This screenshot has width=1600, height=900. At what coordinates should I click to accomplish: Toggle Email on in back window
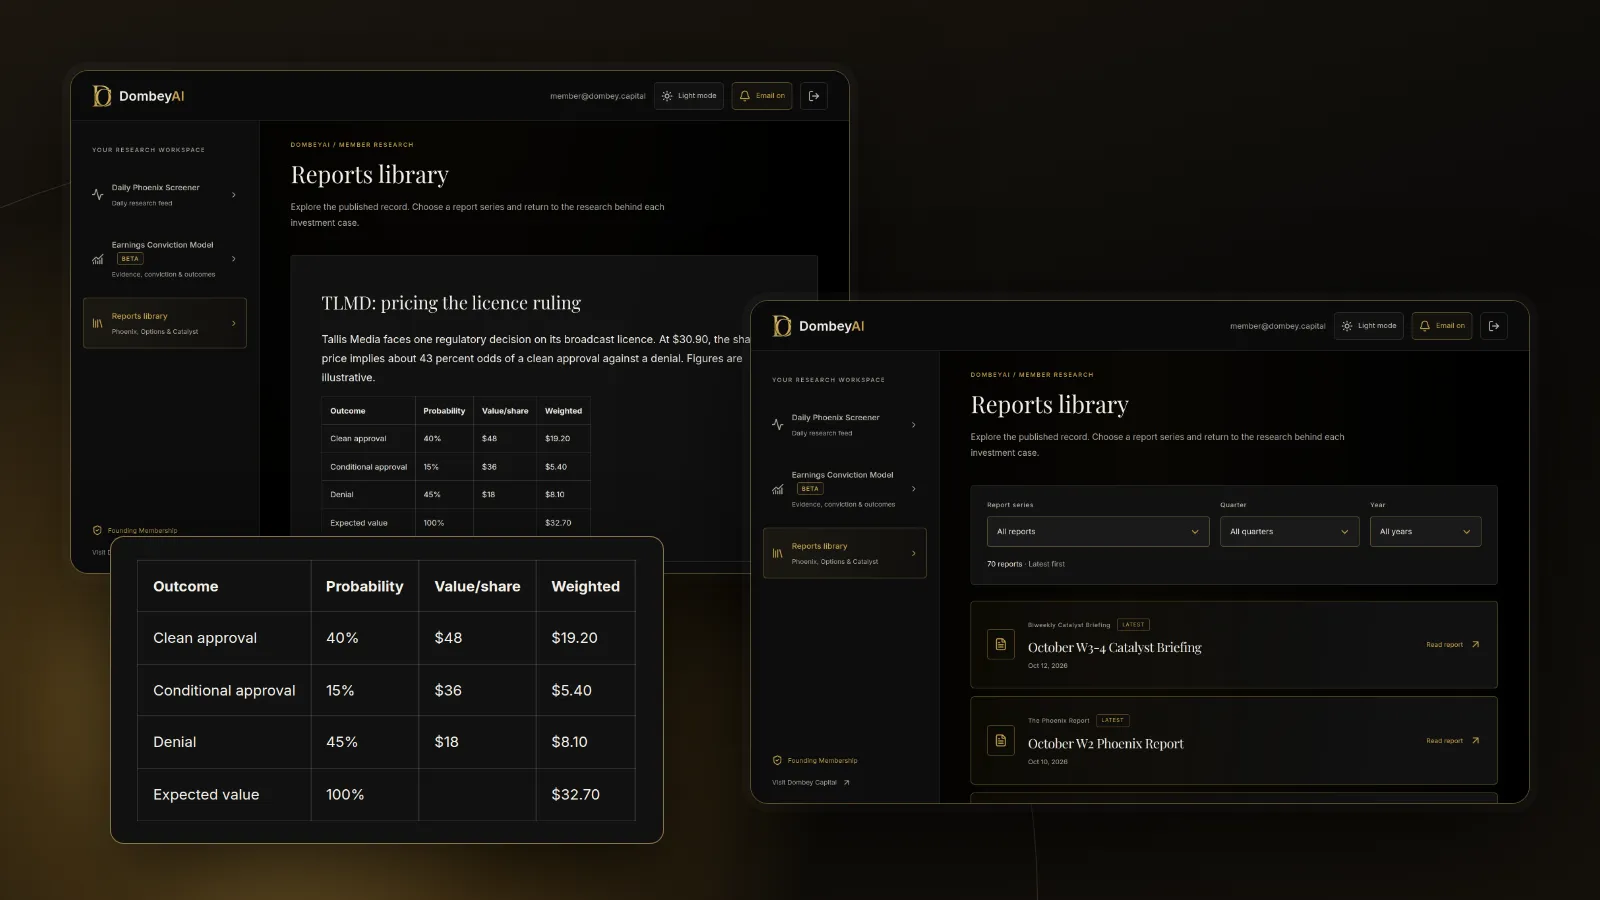click(x=762, y=96)
